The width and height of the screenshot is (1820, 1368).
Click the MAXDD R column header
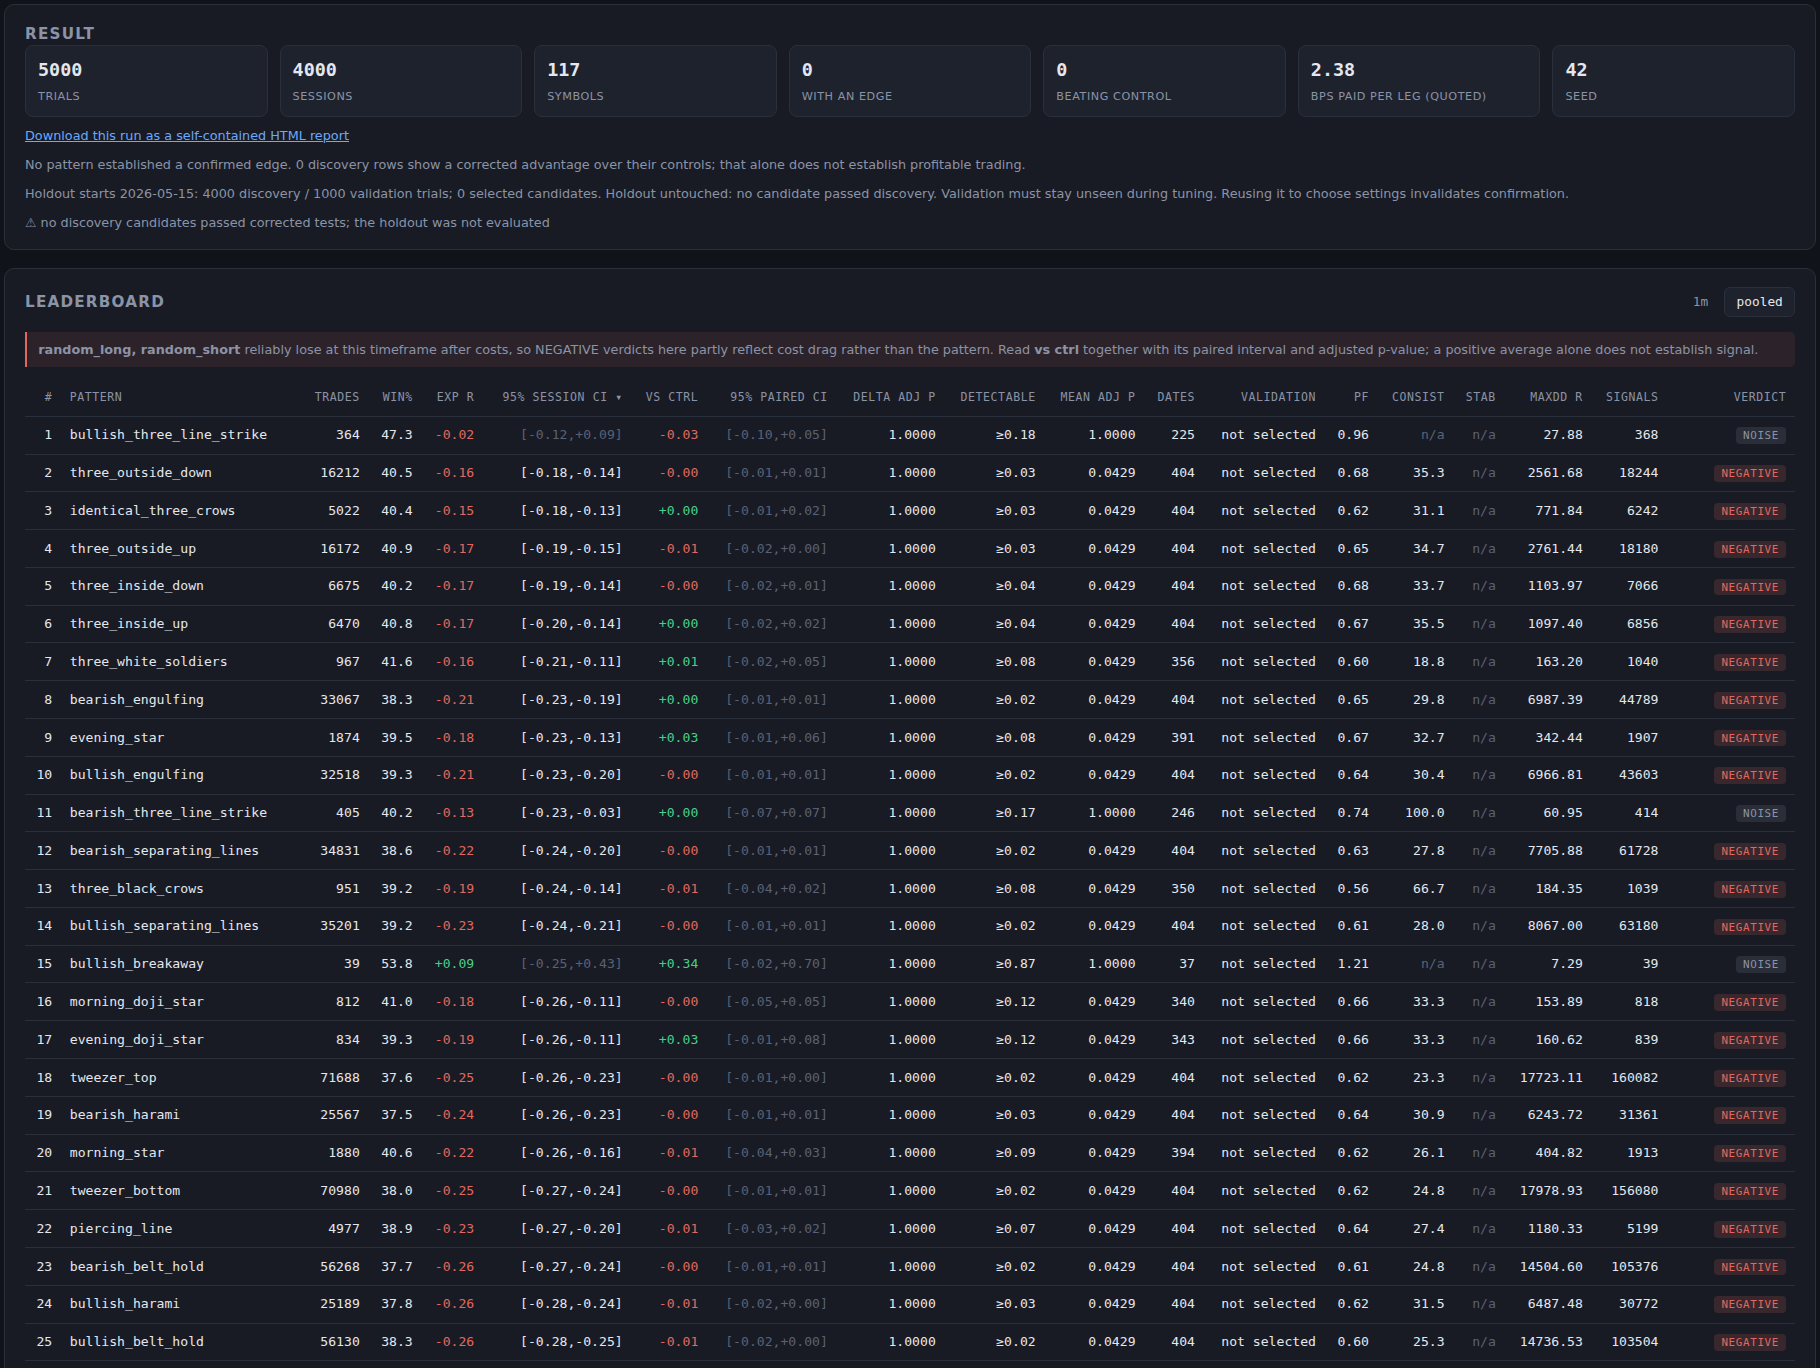click(x=1555, y=397)
